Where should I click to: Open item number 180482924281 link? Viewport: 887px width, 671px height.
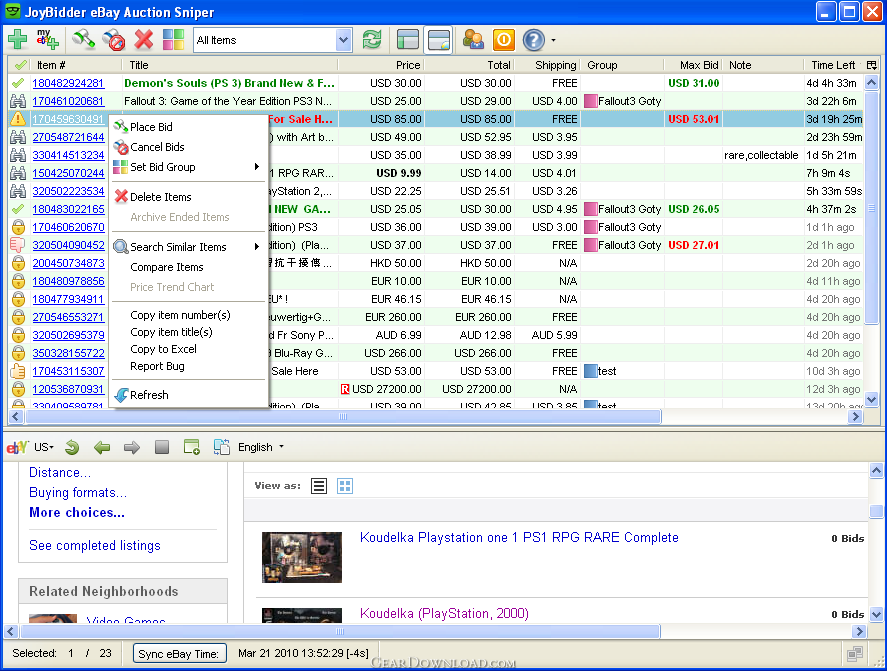coord(68,83)
